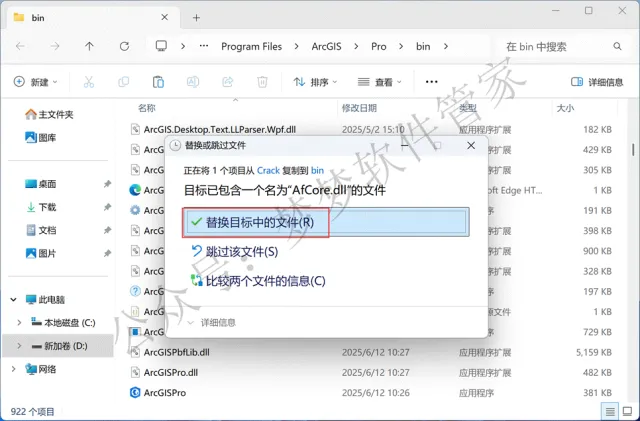Click the pin icon beside 下载
This screenshot has height=421, width=640.
click(x=107, y=207)
